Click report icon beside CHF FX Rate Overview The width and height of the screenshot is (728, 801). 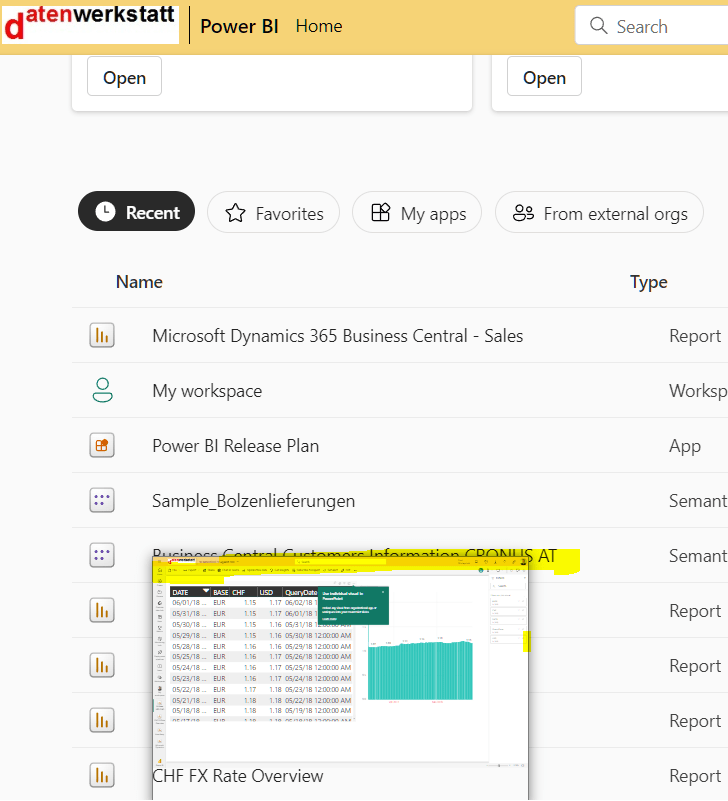pyautogui.click(x=102, y=775)
